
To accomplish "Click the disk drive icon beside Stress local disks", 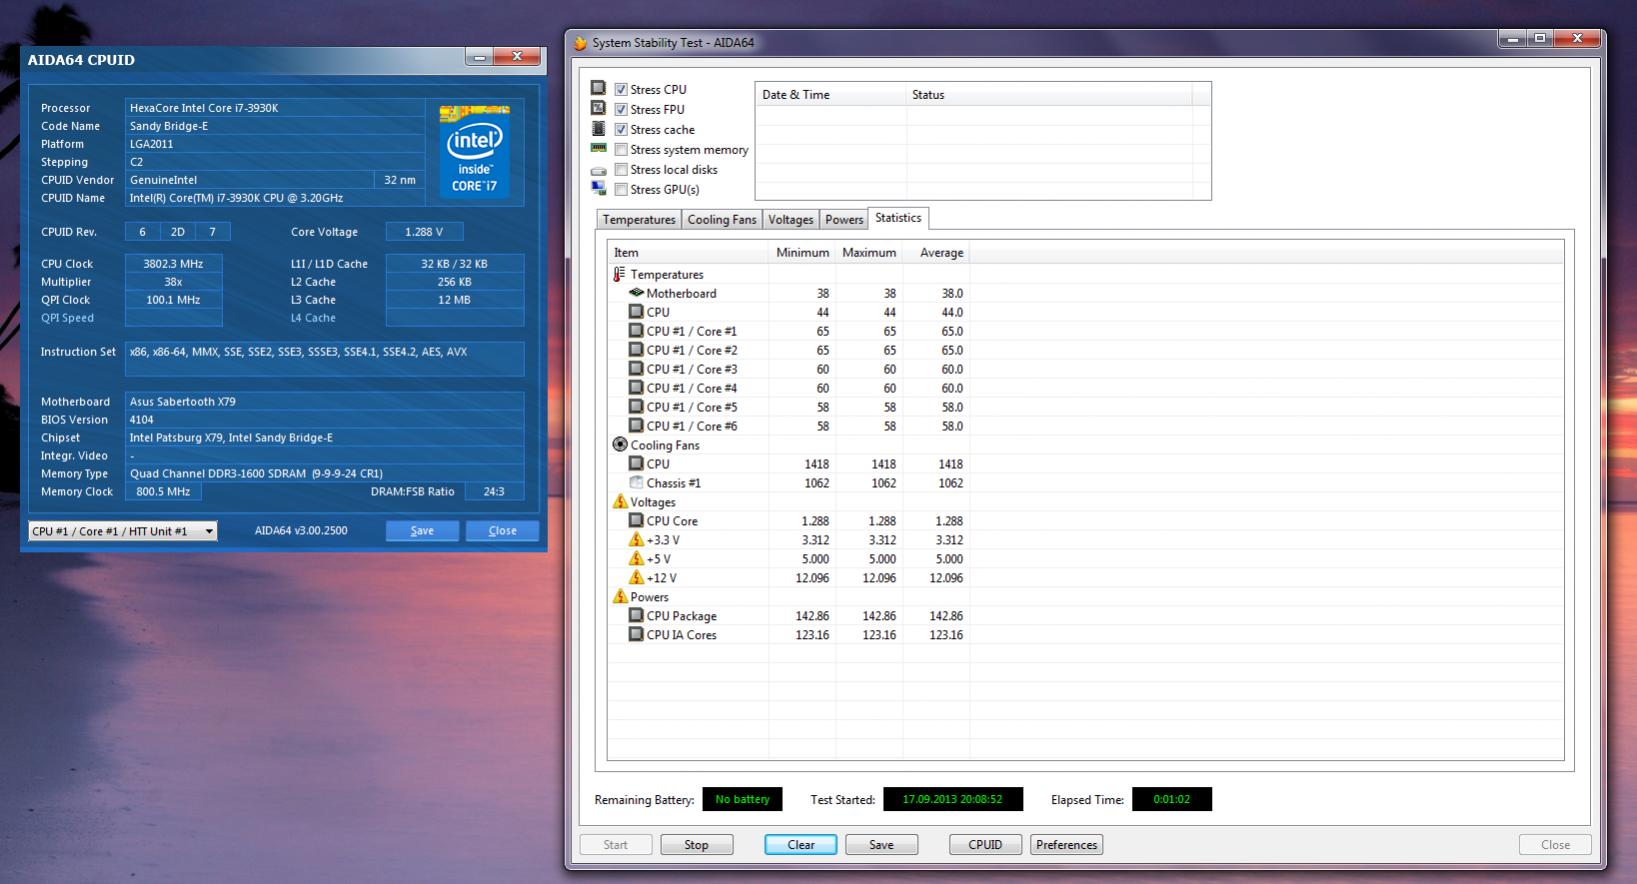I will coord(598,170).
